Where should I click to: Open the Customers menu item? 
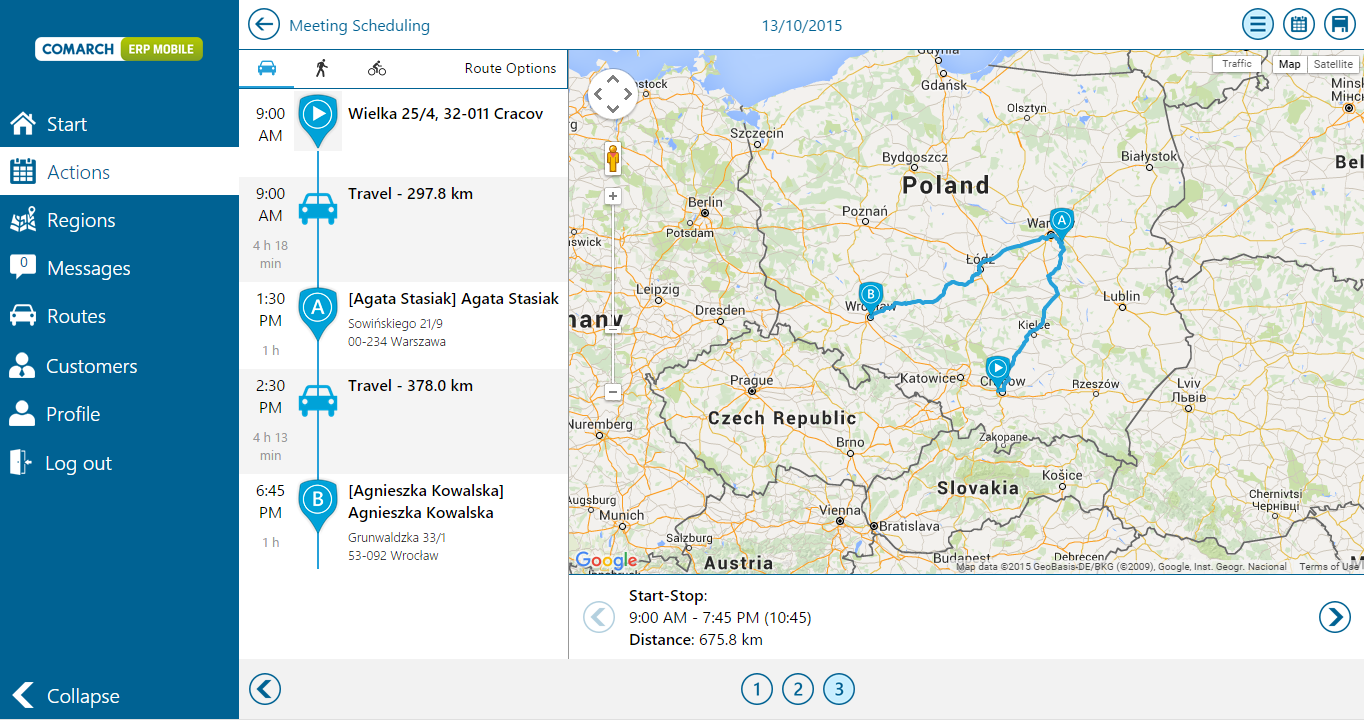point(91,366)
